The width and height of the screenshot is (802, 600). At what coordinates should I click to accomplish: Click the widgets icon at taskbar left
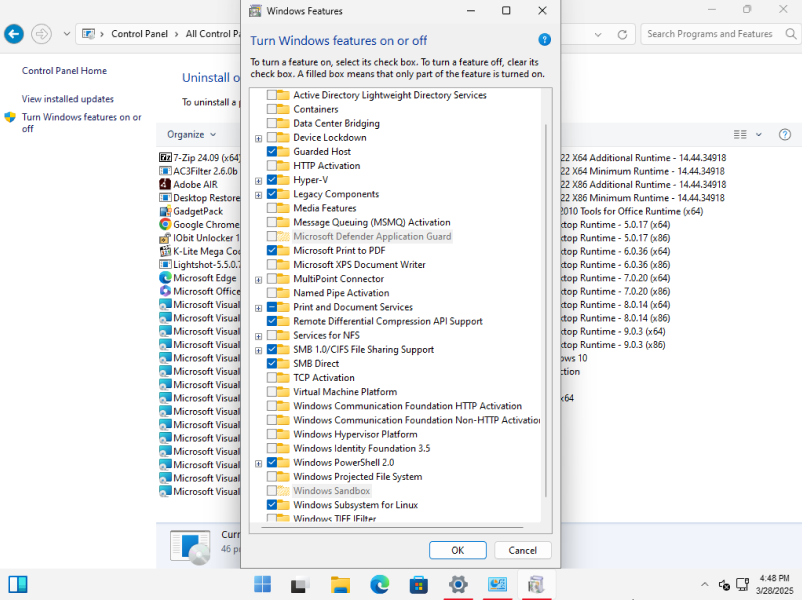coord(18,584)
